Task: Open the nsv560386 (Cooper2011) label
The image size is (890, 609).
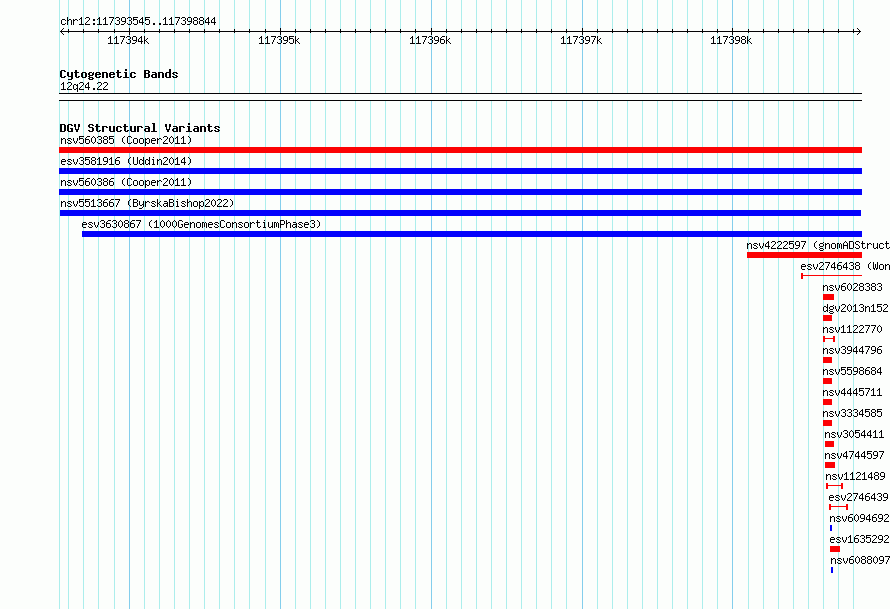Action: pyautogui.click(x=126, y=182)
